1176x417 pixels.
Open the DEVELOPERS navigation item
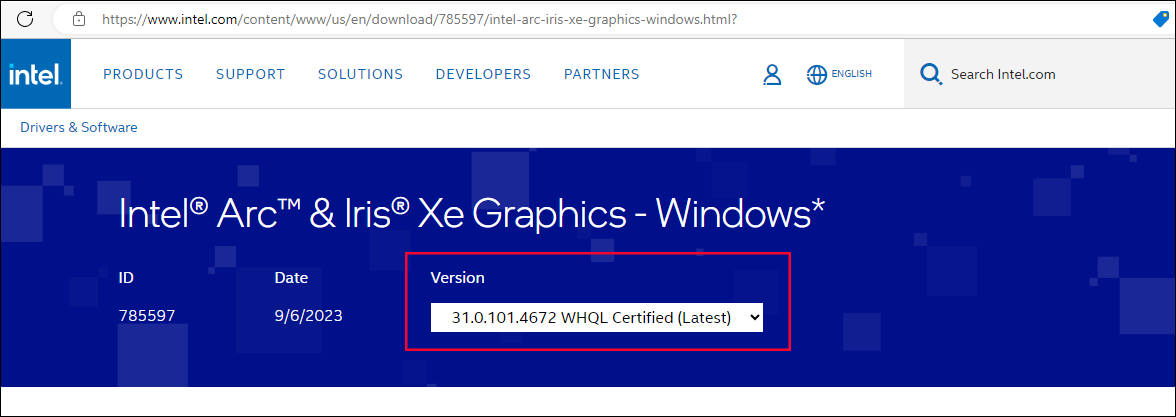483,74
